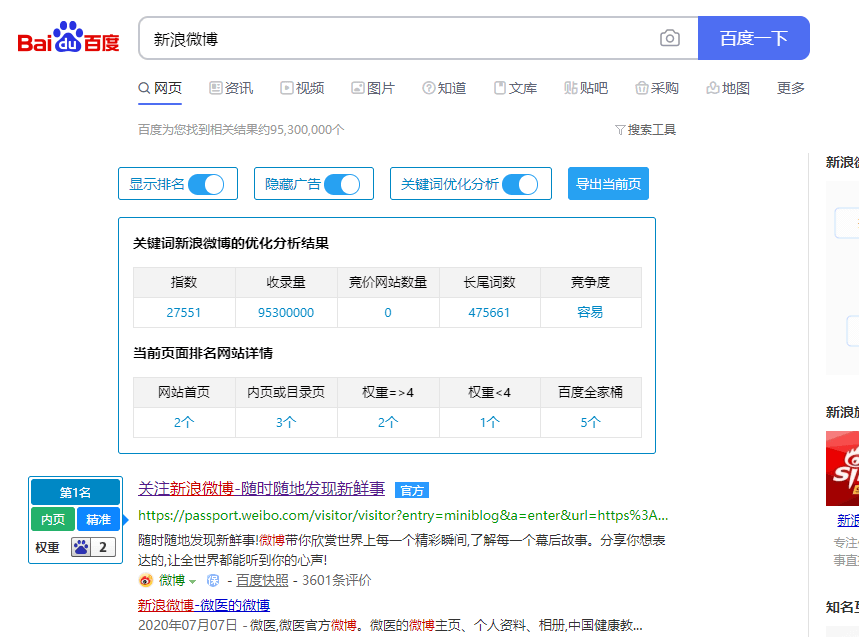
Task: Open the 贴吧 tab
Action: (586, 88)
